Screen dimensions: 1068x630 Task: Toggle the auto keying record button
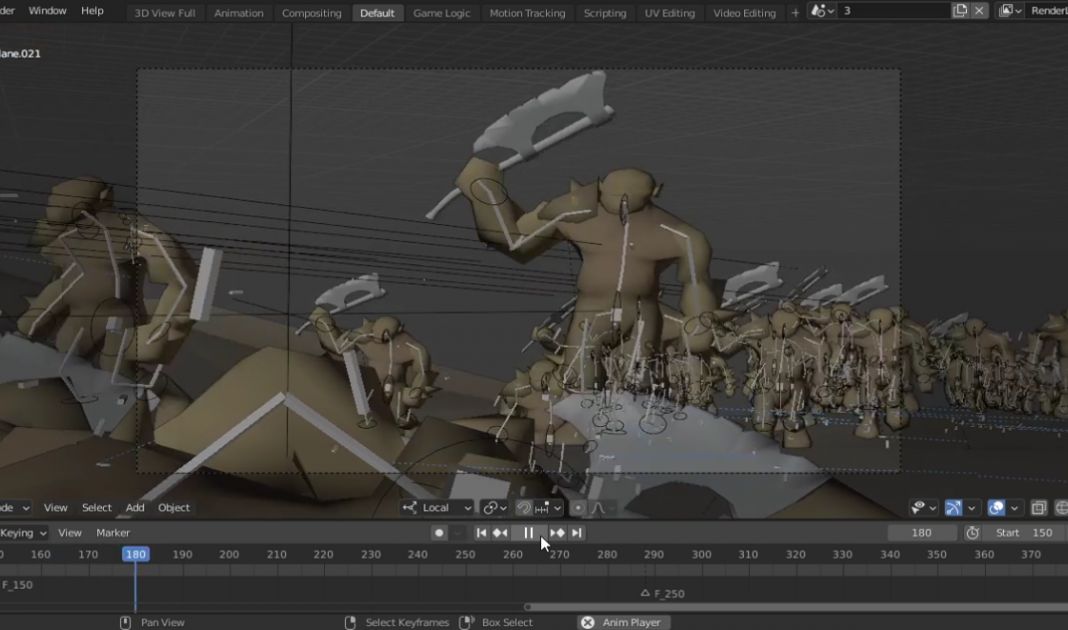coord(438,533)
